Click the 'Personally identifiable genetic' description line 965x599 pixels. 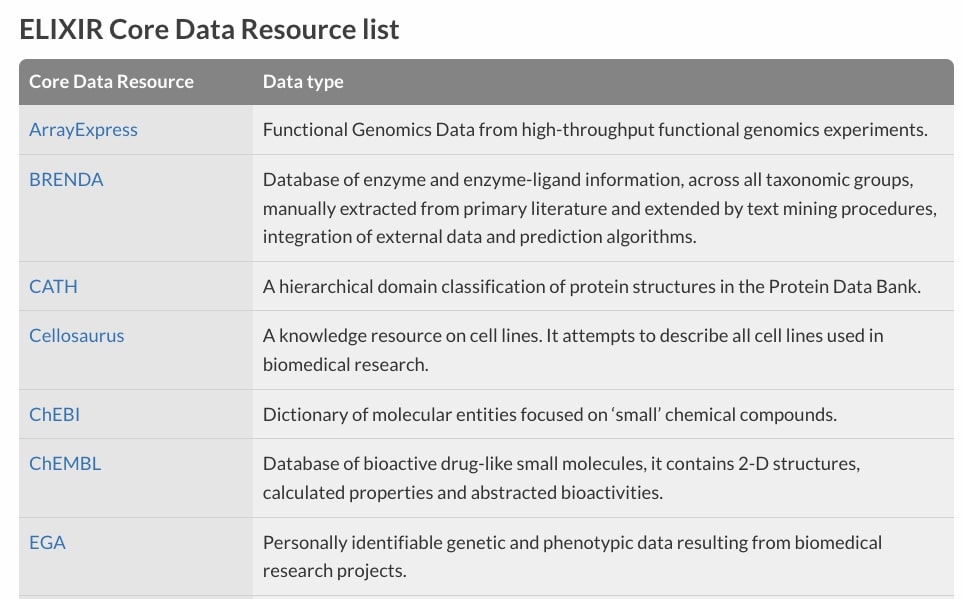pos(572,543)
